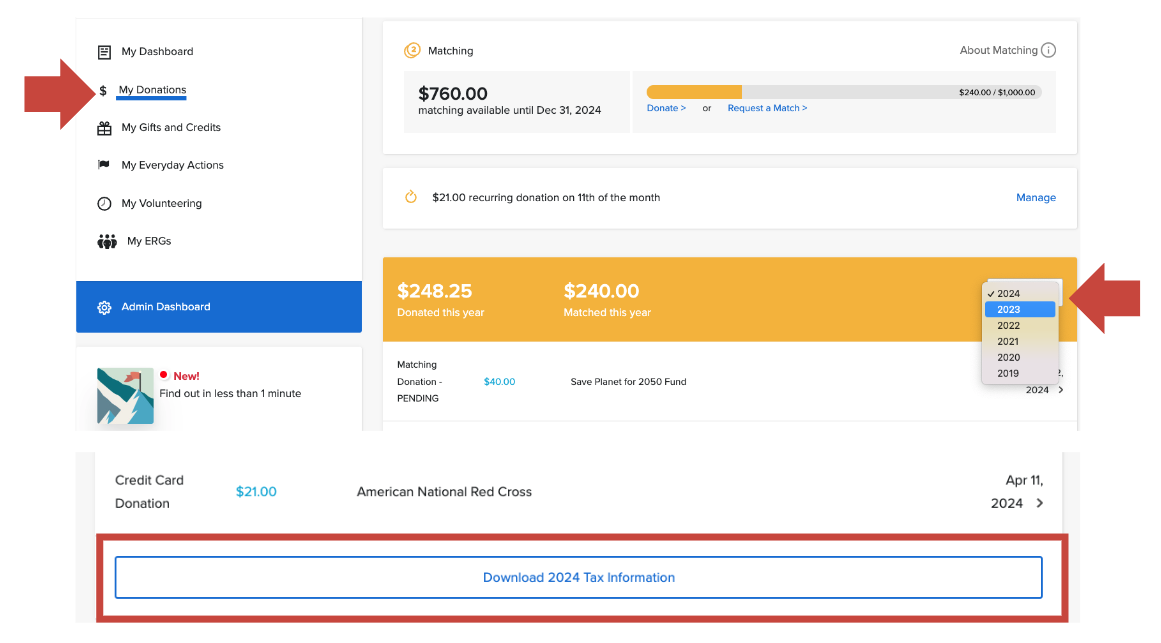Click the gift box icon in sidebar
The image size is (1161, 643).
pyautogui.click(x=104, y=128)
